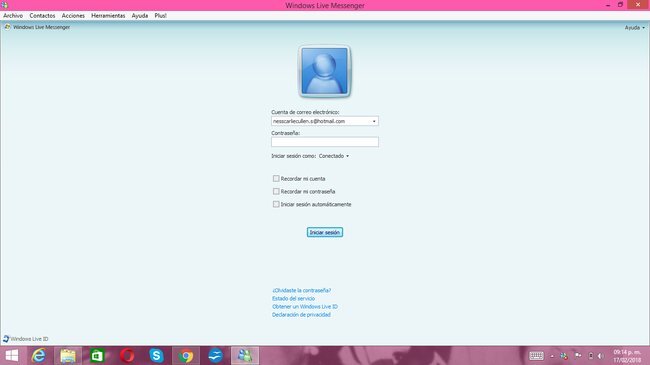Image resolution: width=650 pixels, height=365 pixels.
Task: Launch Opera browser from the taskbar
Action: [127, 355]
